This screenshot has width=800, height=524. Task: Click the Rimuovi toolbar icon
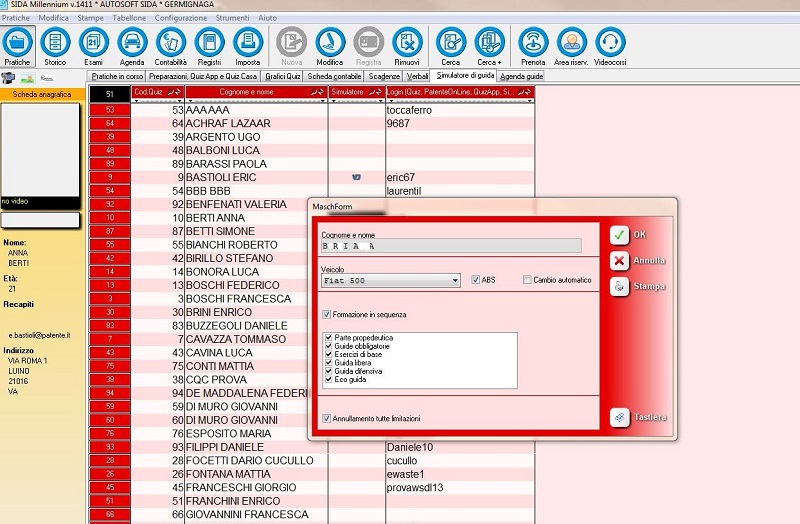(406, 43)
